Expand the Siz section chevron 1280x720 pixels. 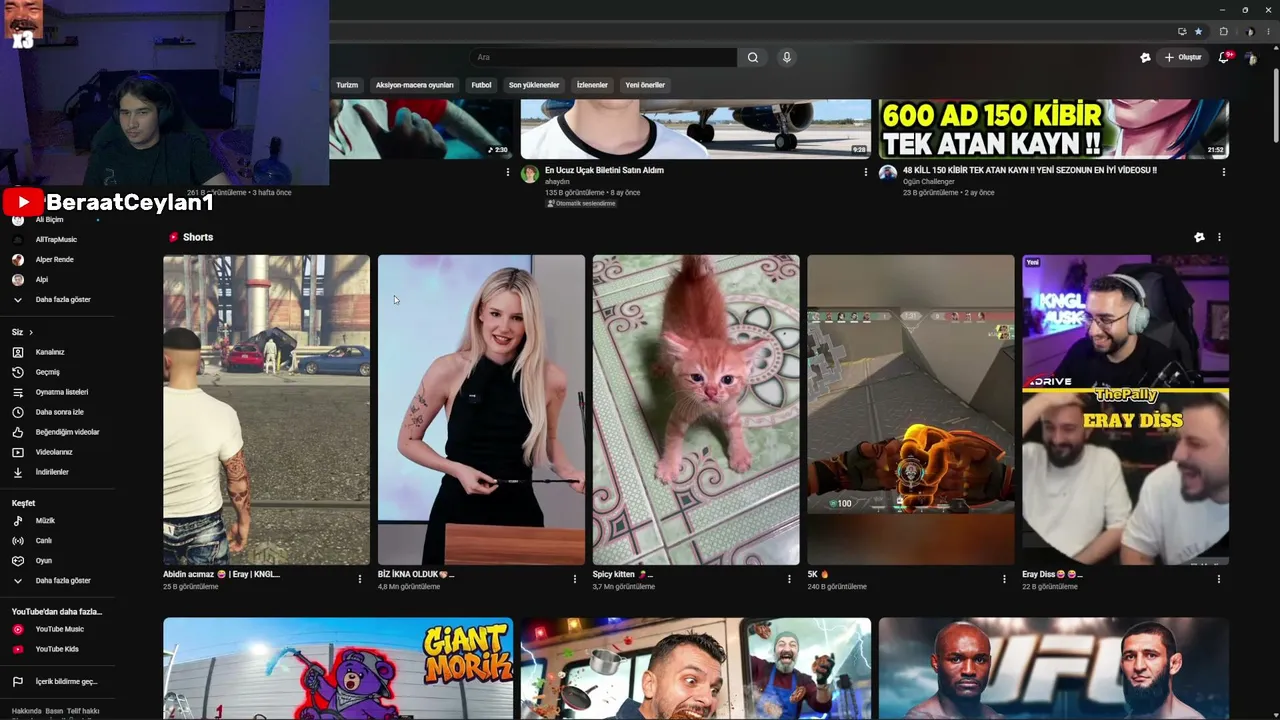pos(31,332)
